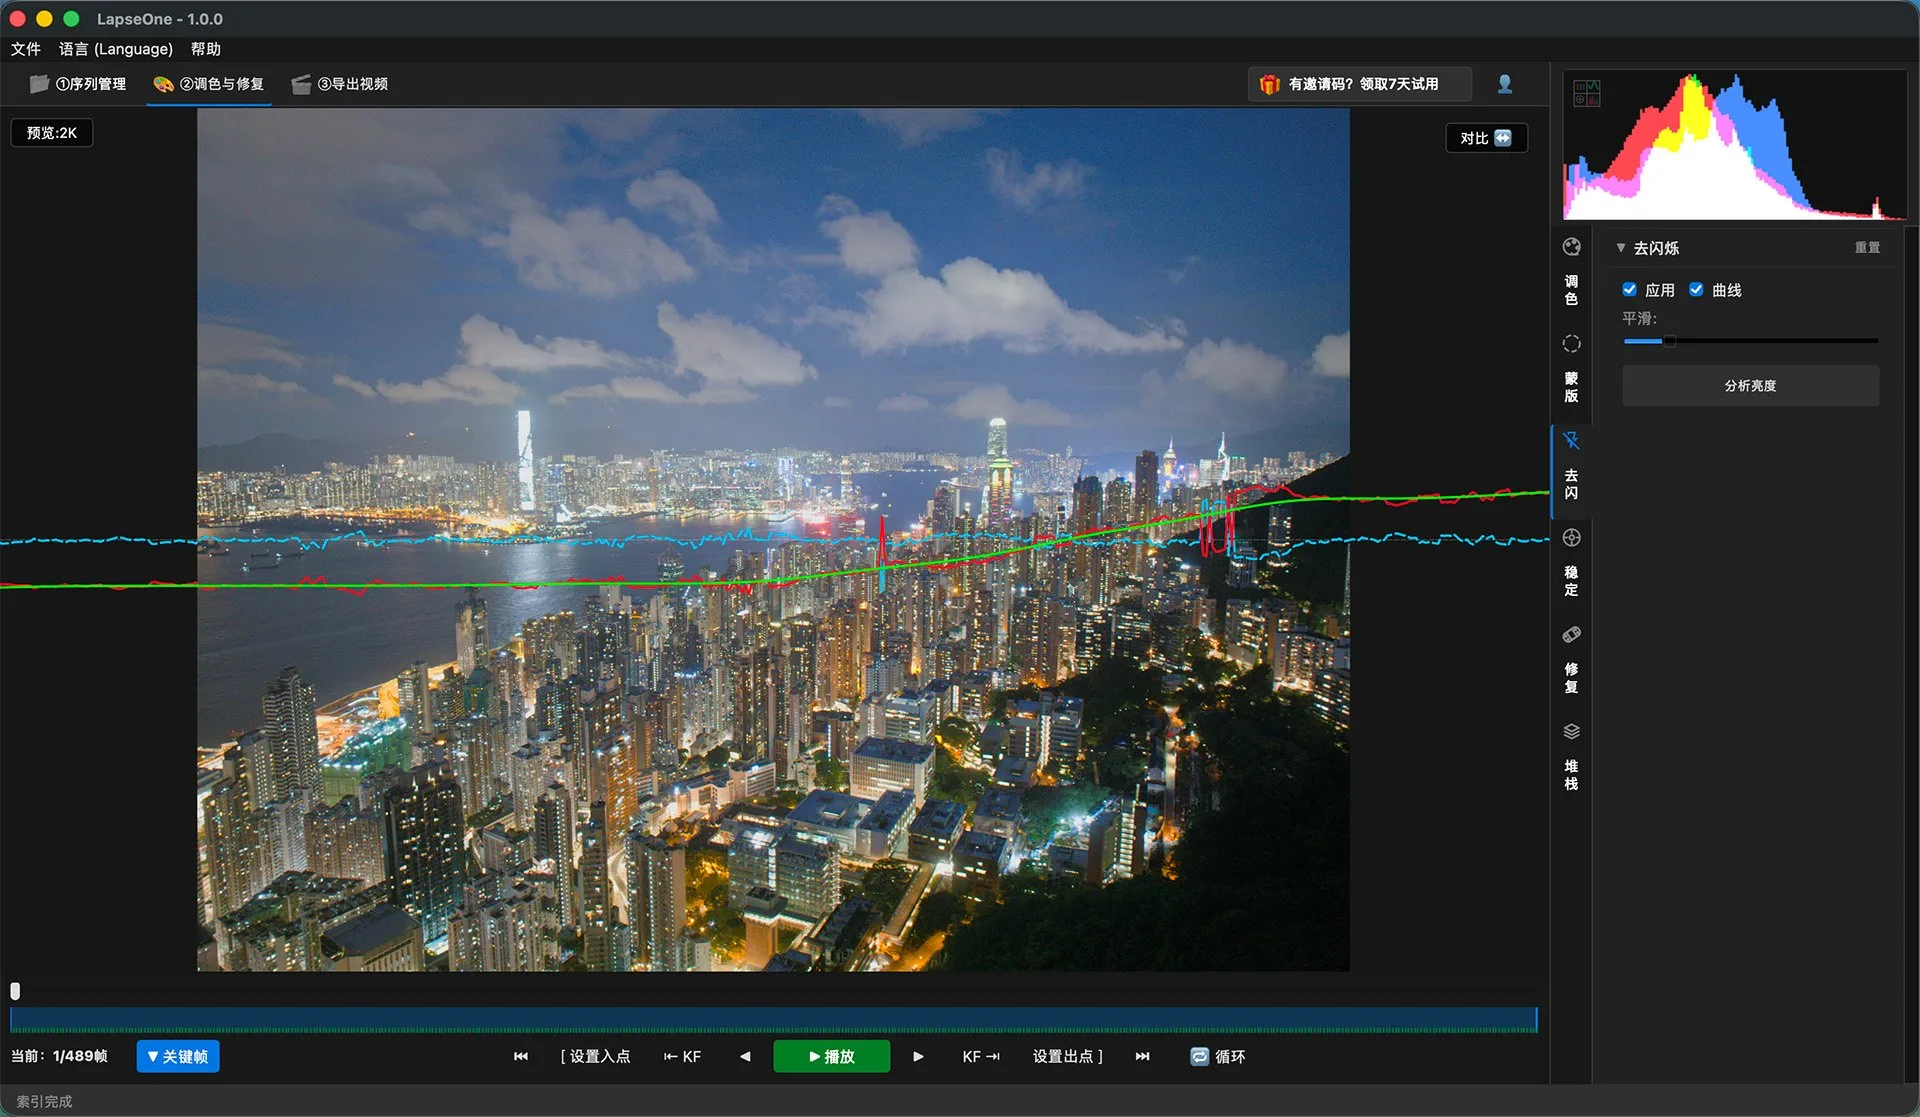Uncheck the 曲线 curve checkbox
The width and height of the screenshot is (1920, 1117).
[1696, 289]
